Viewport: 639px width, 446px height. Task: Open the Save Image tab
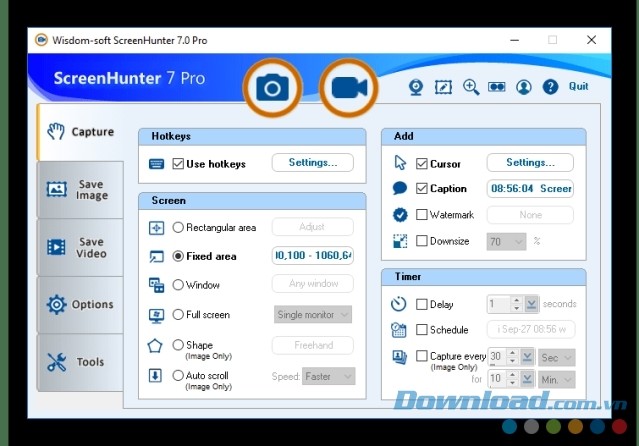(x=80, y=190)
